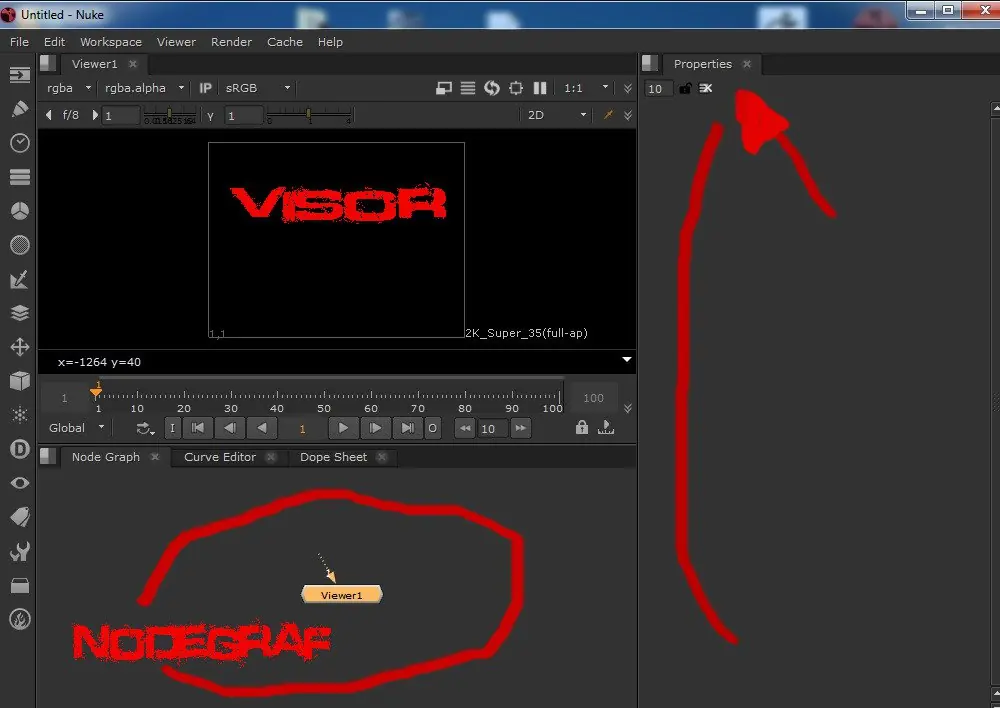This screenshot has height=708, width=1000.
Task: Open the Image nodes toolbar menu
Action: pyautogui.click(x=20, y=75)
